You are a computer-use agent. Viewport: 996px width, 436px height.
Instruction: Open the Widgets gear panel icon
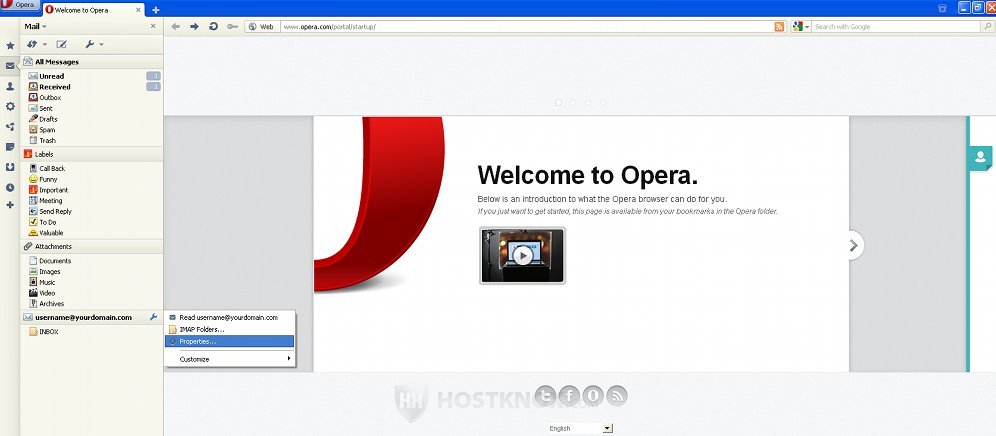(10, 106)
